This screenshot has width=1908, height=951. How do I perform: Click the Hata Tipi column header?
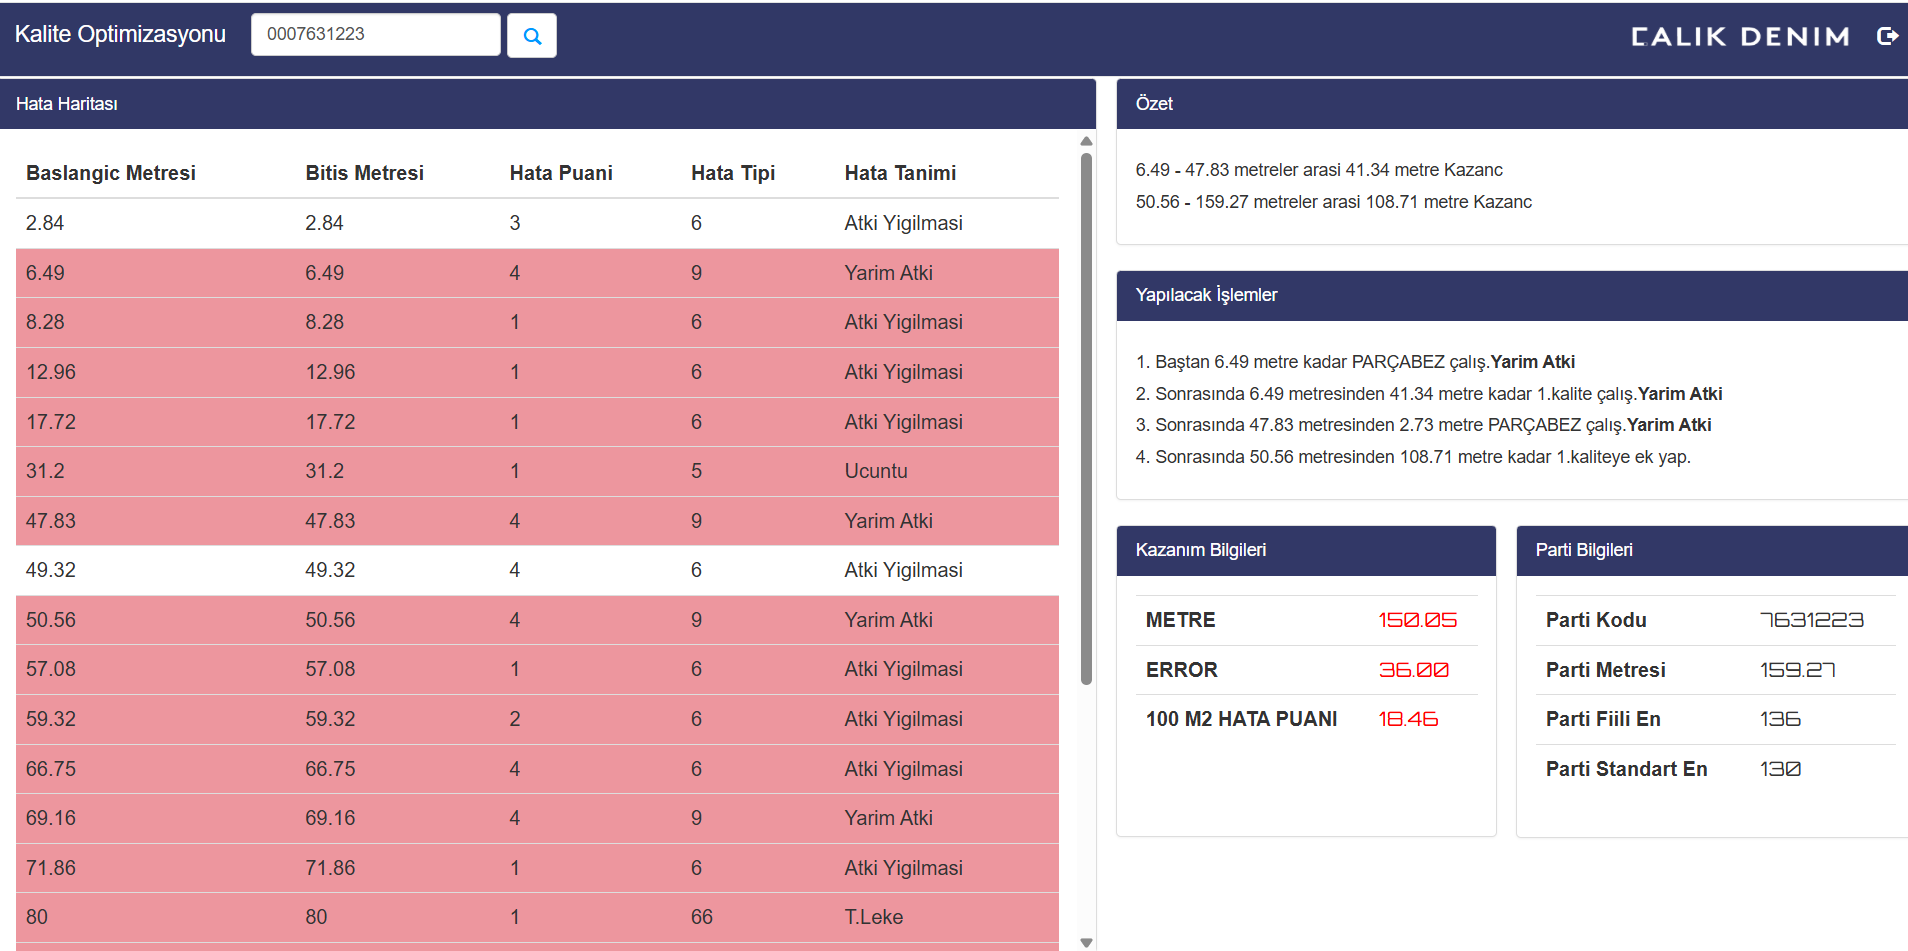pos(733,173)
